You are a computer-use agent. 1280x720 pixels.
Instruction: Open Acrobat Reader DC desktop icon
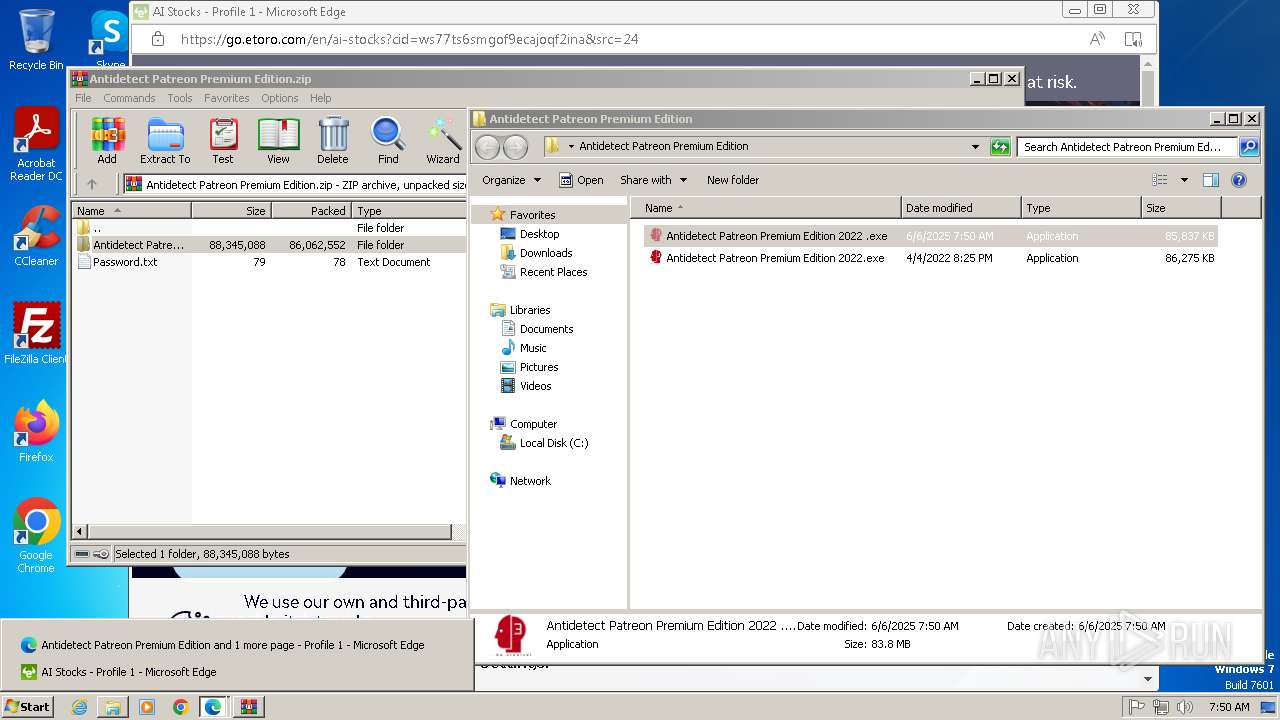36,145
